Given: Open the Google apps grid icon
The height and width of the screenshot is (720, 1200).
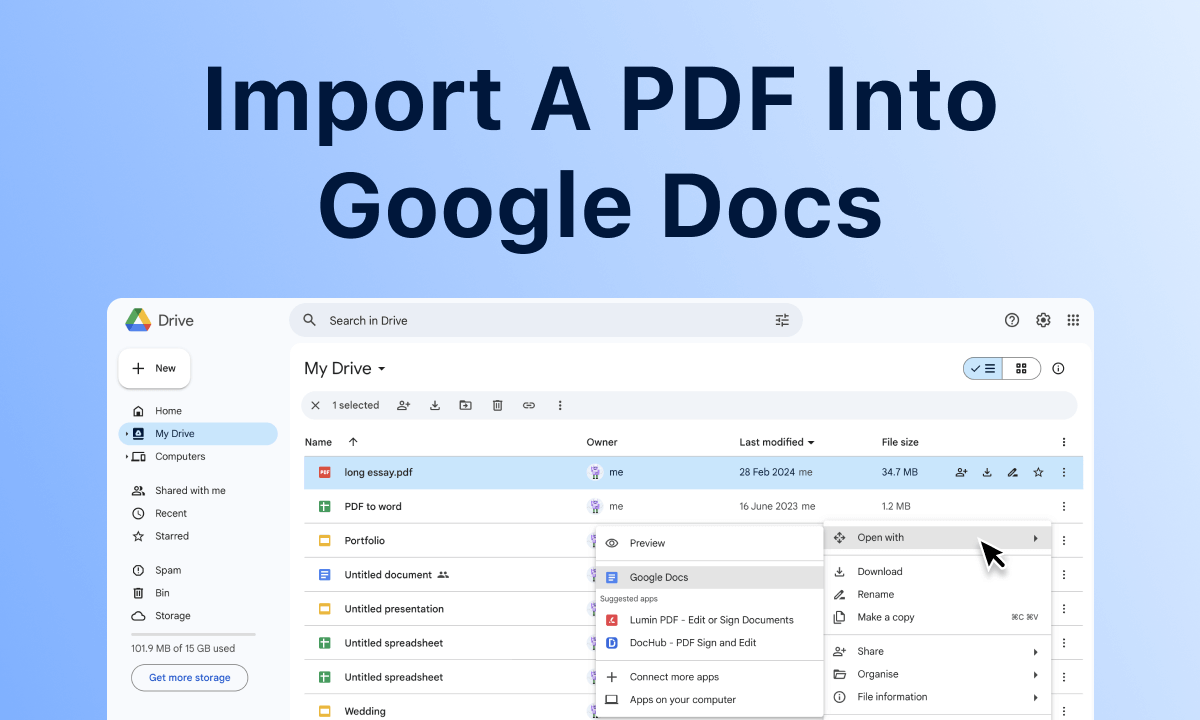Looking at the screenshot, I should click(x=1073, y=320).
